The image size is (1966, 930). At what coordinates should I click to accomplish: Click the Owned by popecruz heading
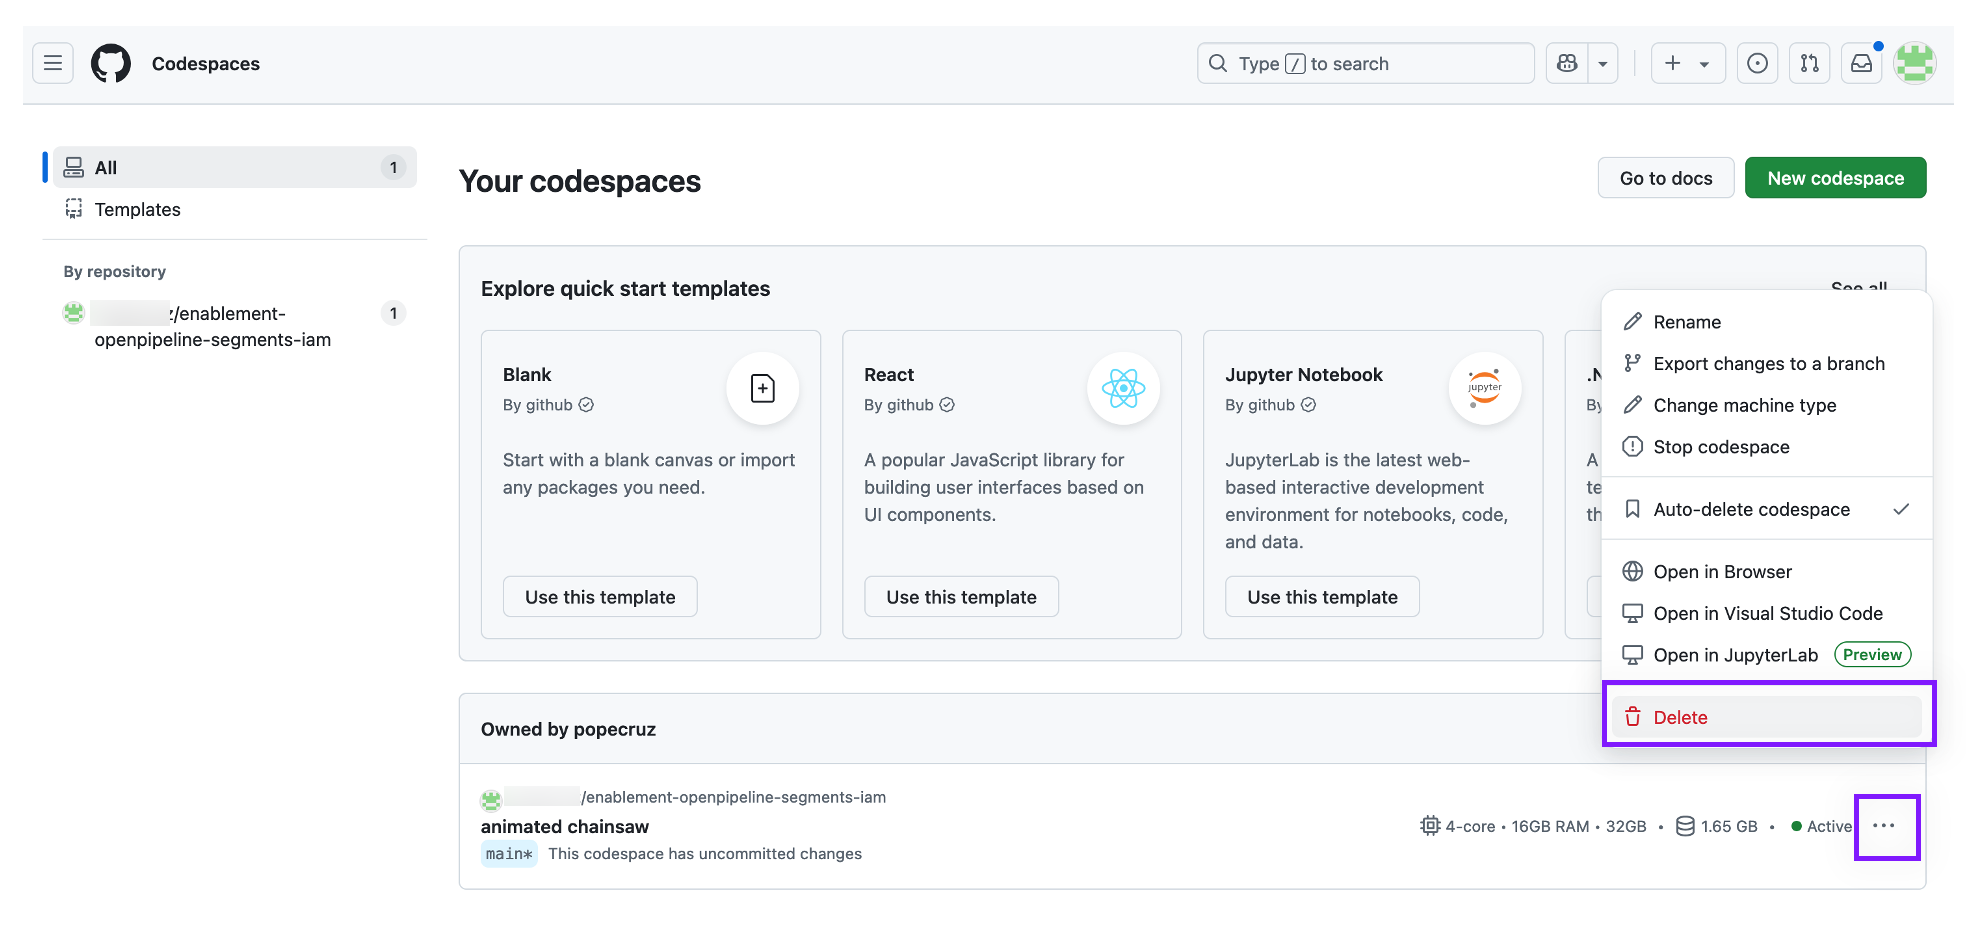[x=568, y=729]
